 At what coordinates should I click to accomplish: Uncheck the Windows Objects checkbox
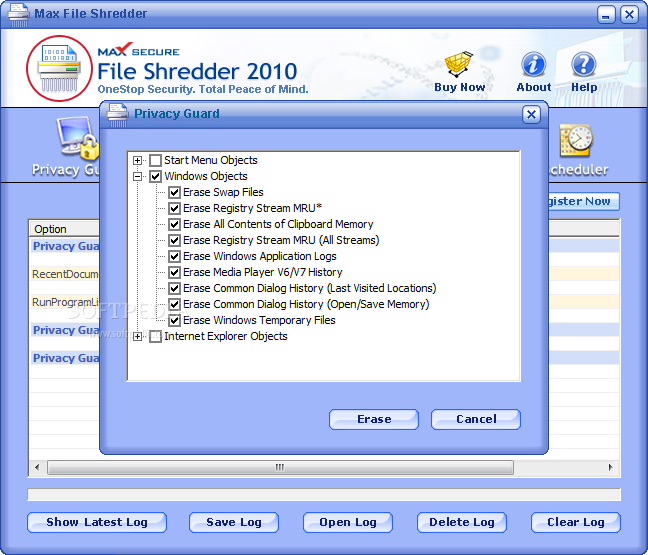point(155,176)
